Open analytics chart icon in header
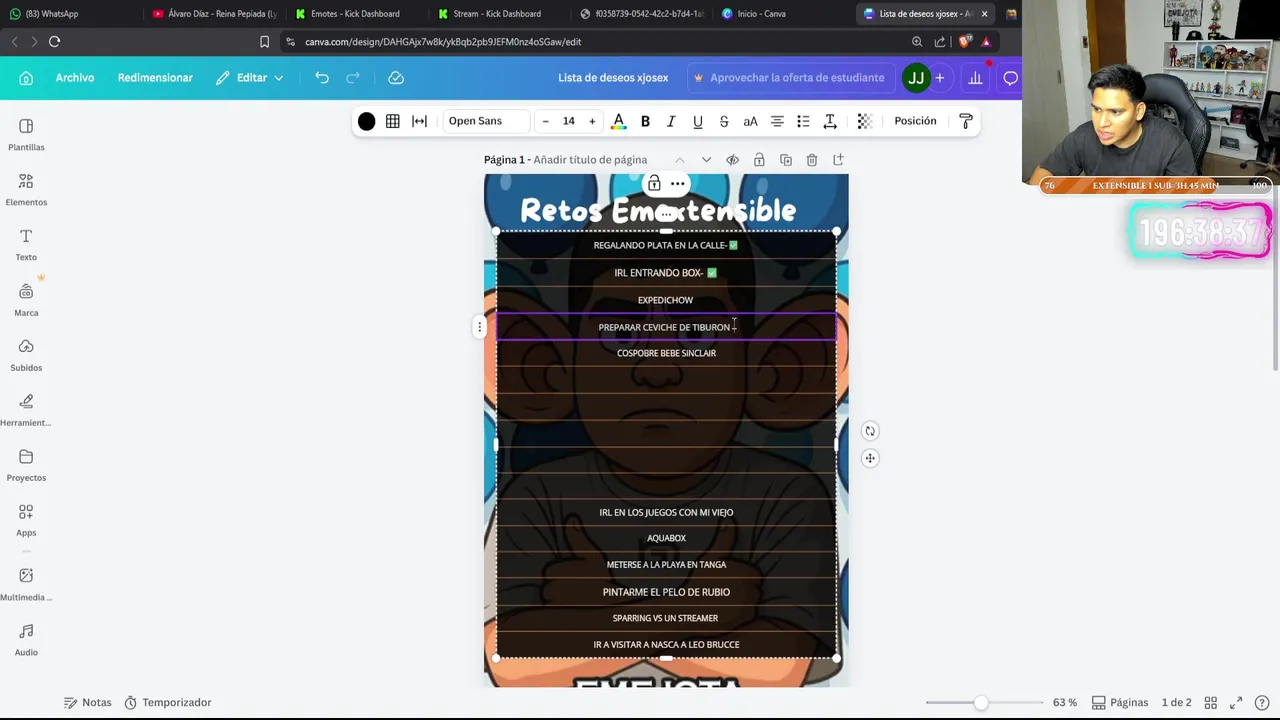1280x720 pixels. (975, 78)
